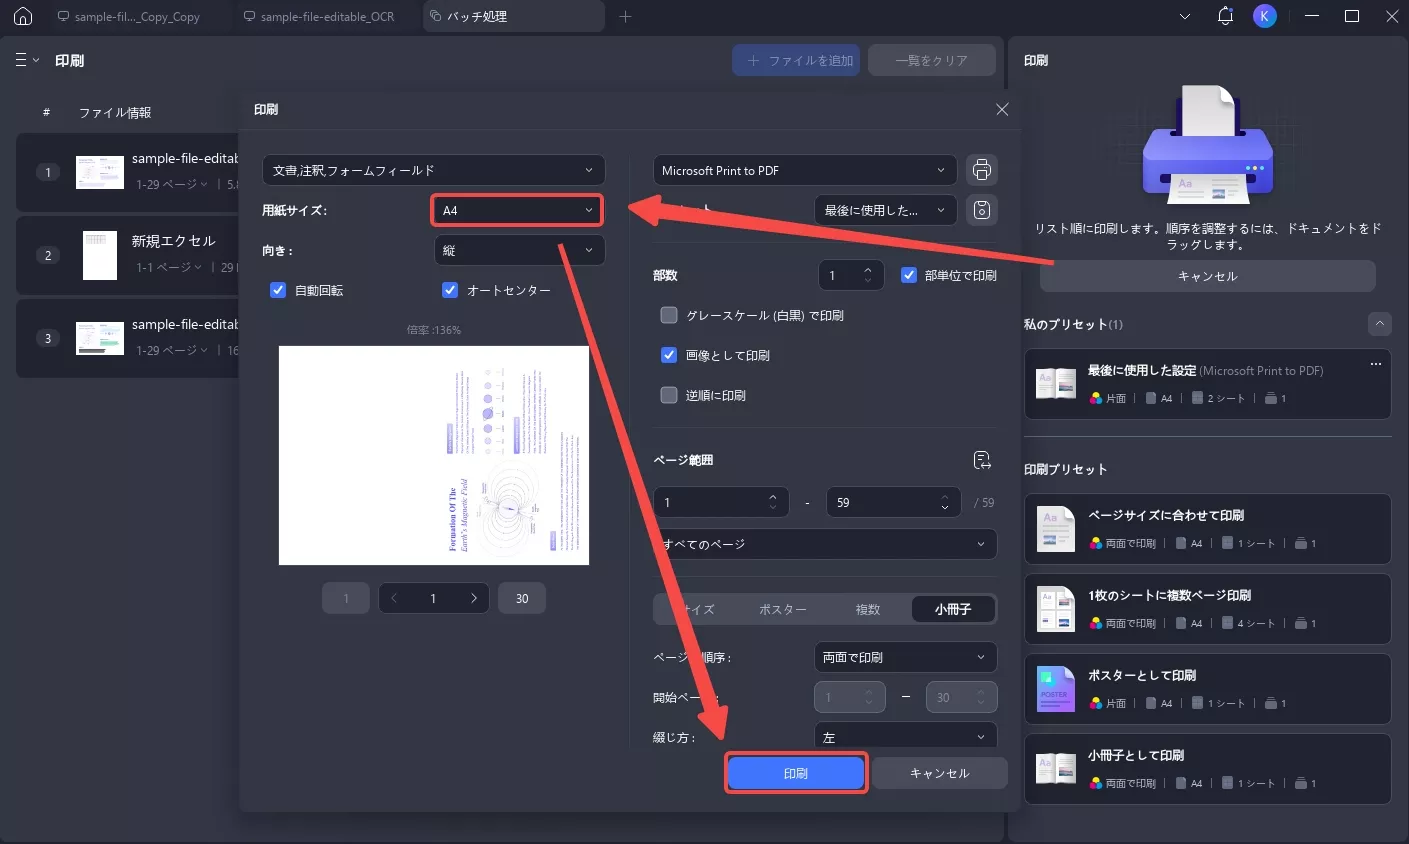Select 最後に使用した設定 preset card
The width and height of the screenshot is (1409, 844).
pyautogui.click(x=1208, y=384)
